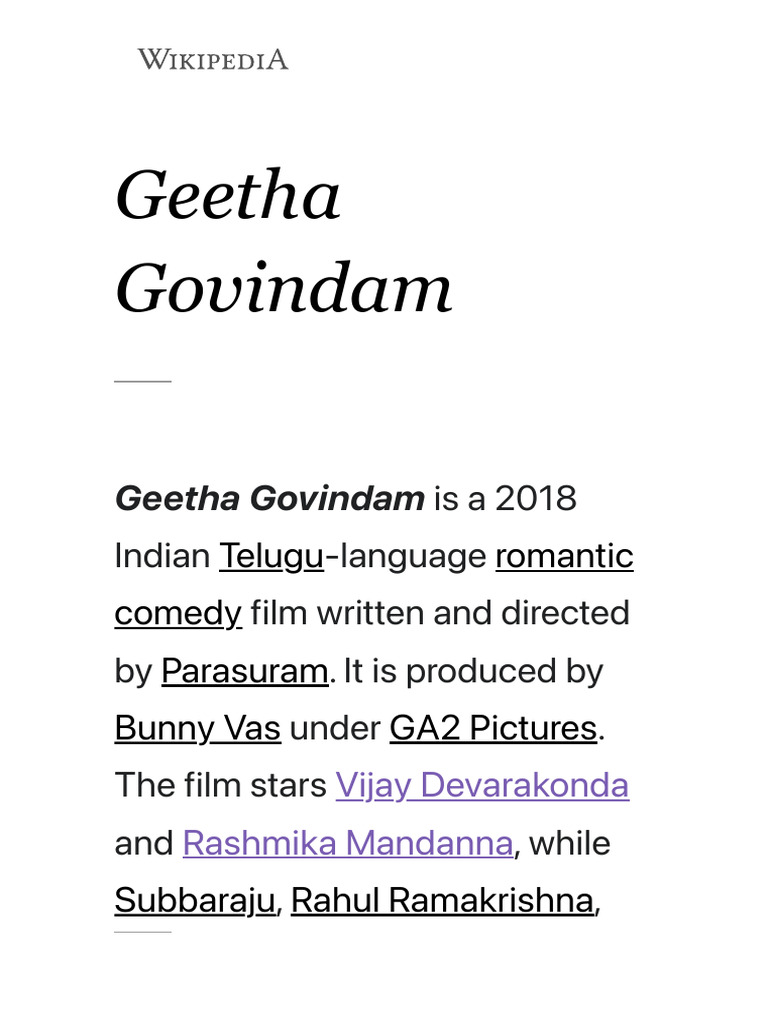Screen dimensions: 768x1024
Task: Open the Parasuram director link
Action: [244, 671]
